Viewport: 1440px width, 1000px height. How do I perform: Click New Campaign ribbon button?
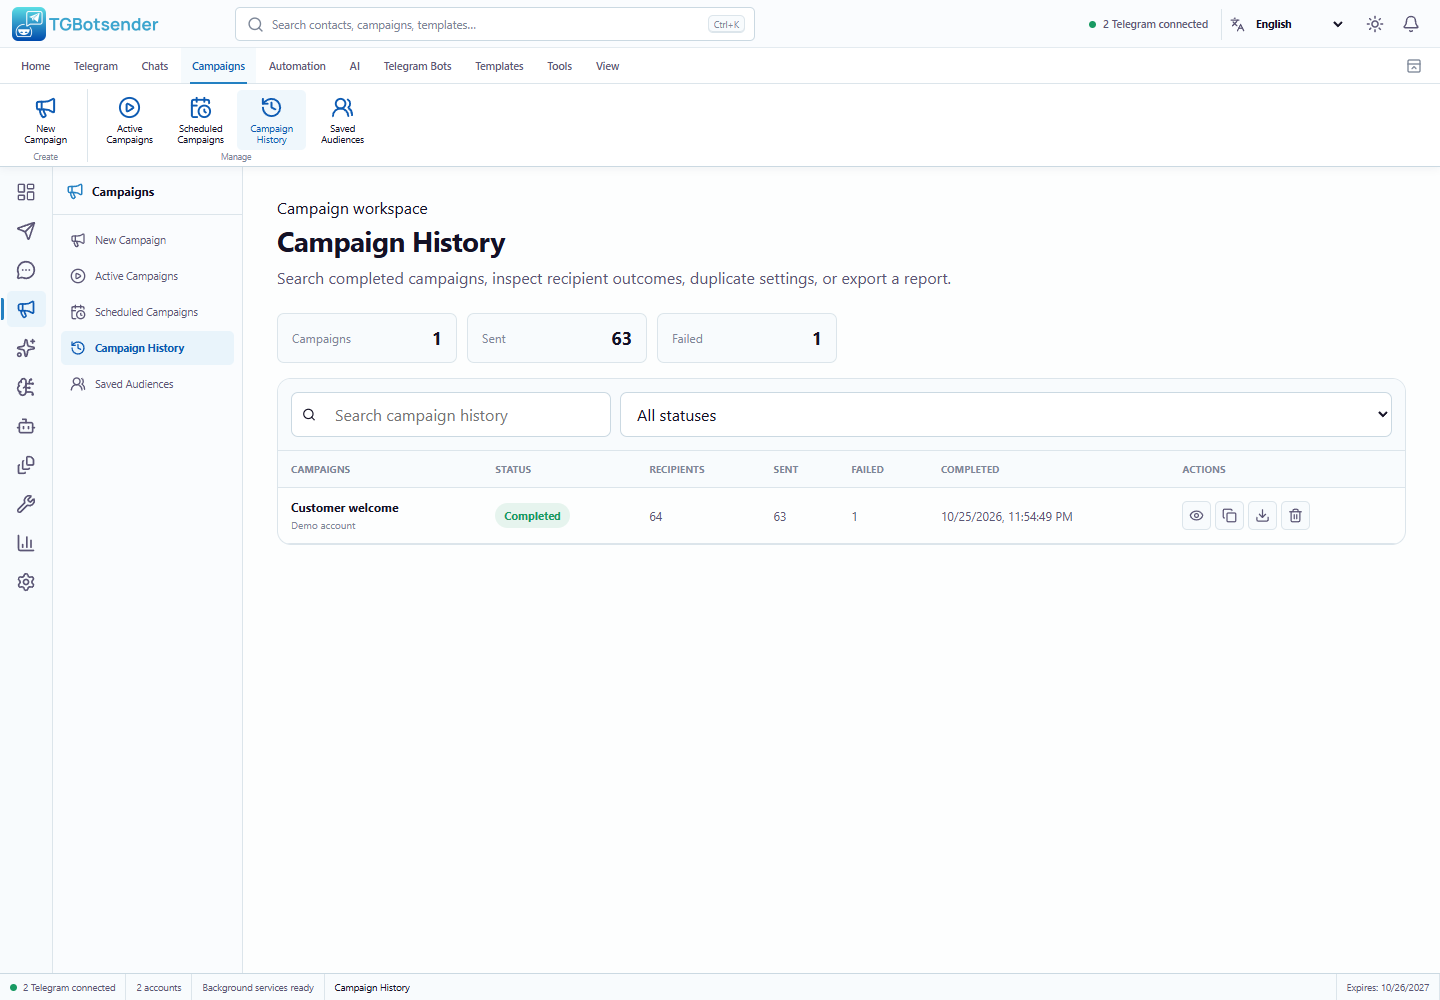[46, 121]
